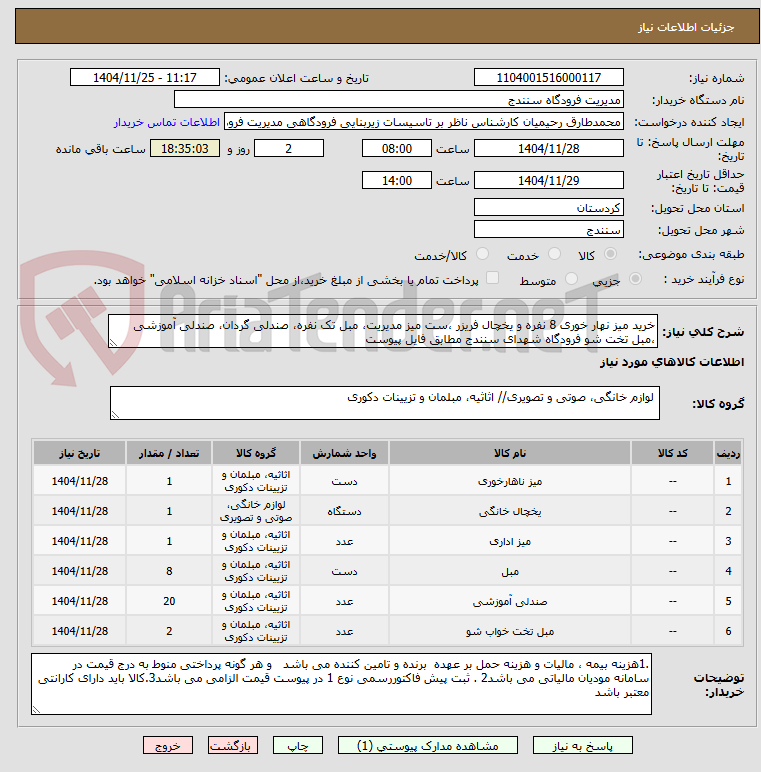Click the شرح کلی نیاز description textarea
Image resolution: width=761 pixels, height=772 pixels.
tap(382, 331)
